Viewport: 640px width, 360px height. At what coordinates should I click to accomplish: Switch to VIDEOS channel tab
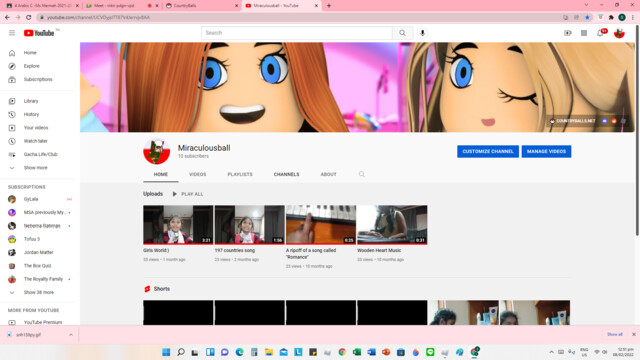coord(198,174)
